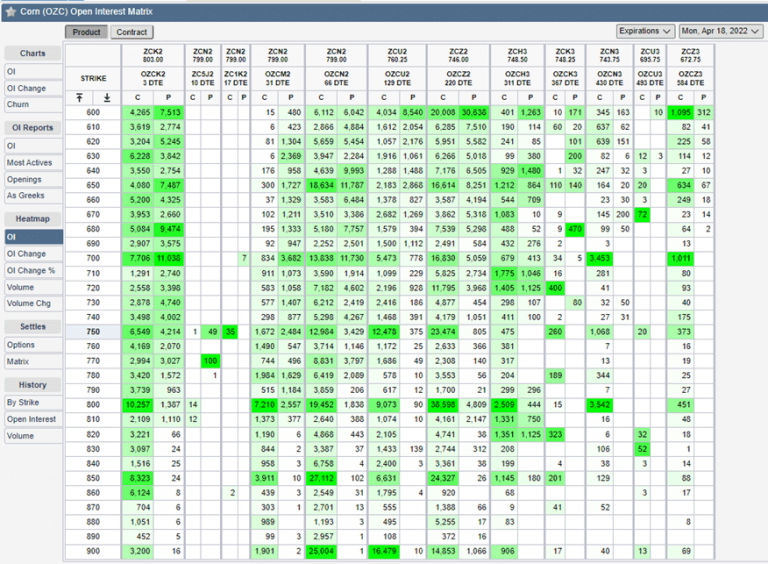The image size is (768, 564).
Task: Click the Heatmap section header
Action: tap(33, 219)
